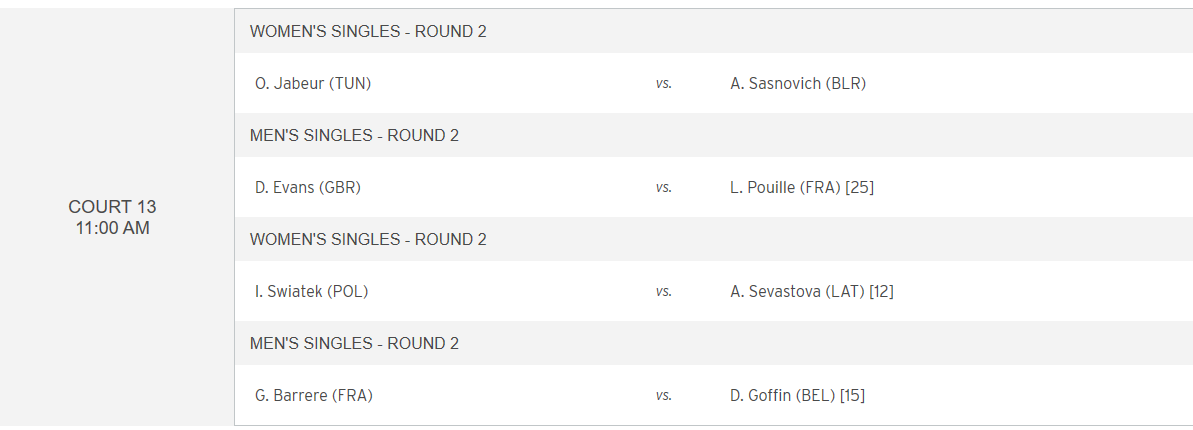Open D. Evans (GBR) player link
1193x430 pixels.
pyautogui.click(x=308, y=188)
